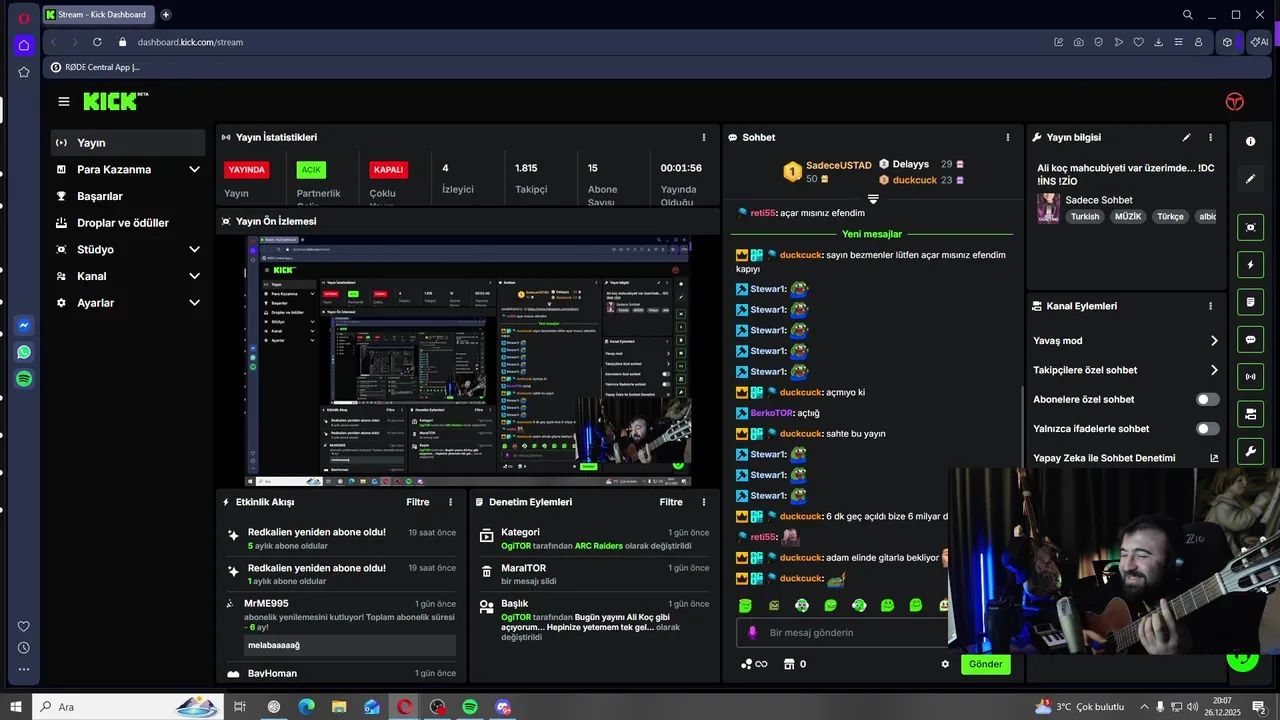
Task: Edit stream info with Yayın bilgisi pencil
Action: tap(1186, 137)
